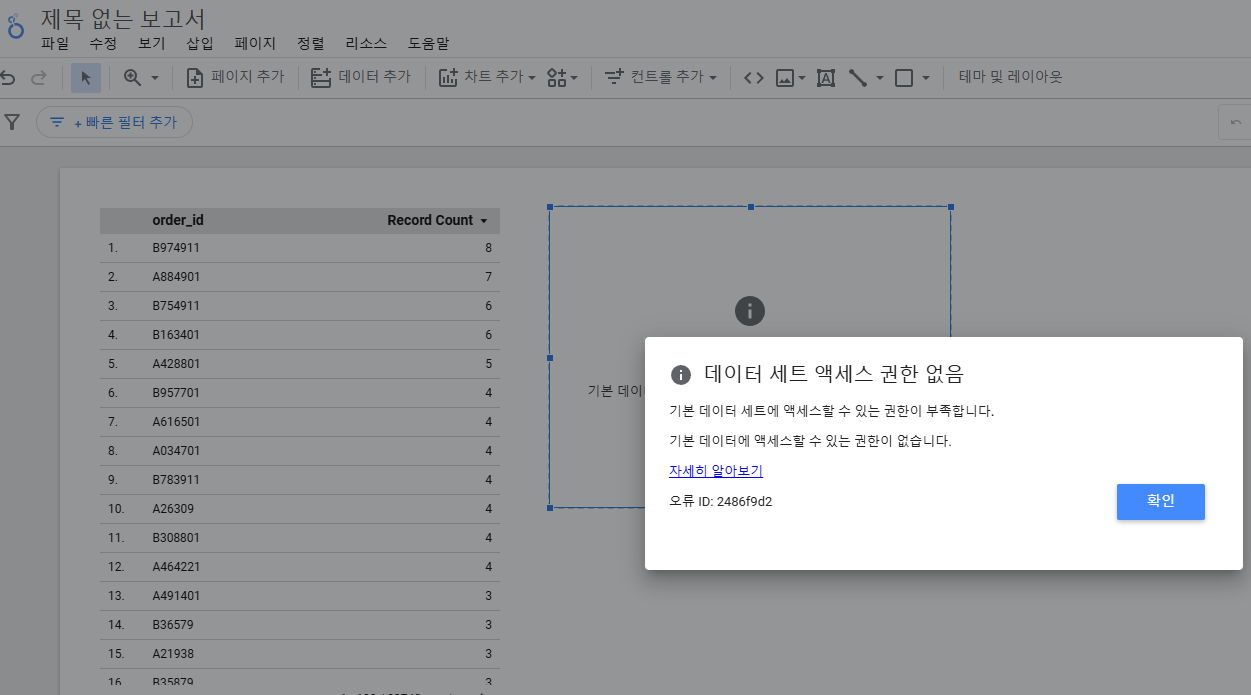The width and height of the screenshot is (1251, 695).
Task: Open the 페이지 menu
Action: 255,44
